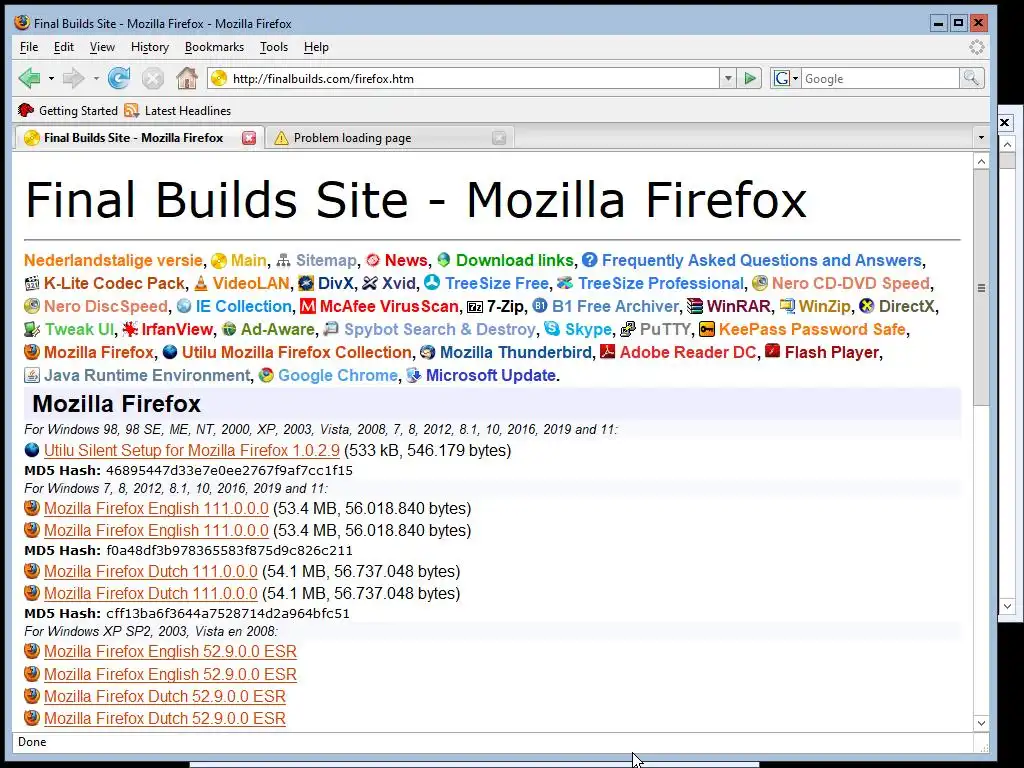1024x768 pixels.
Task: Open the Mozilla Thunderbird link
Action: point(516,352)
